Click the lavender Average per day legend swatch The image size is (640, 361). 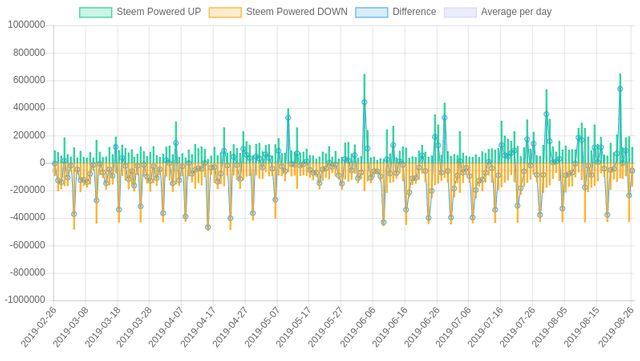(x=460, y=12)
